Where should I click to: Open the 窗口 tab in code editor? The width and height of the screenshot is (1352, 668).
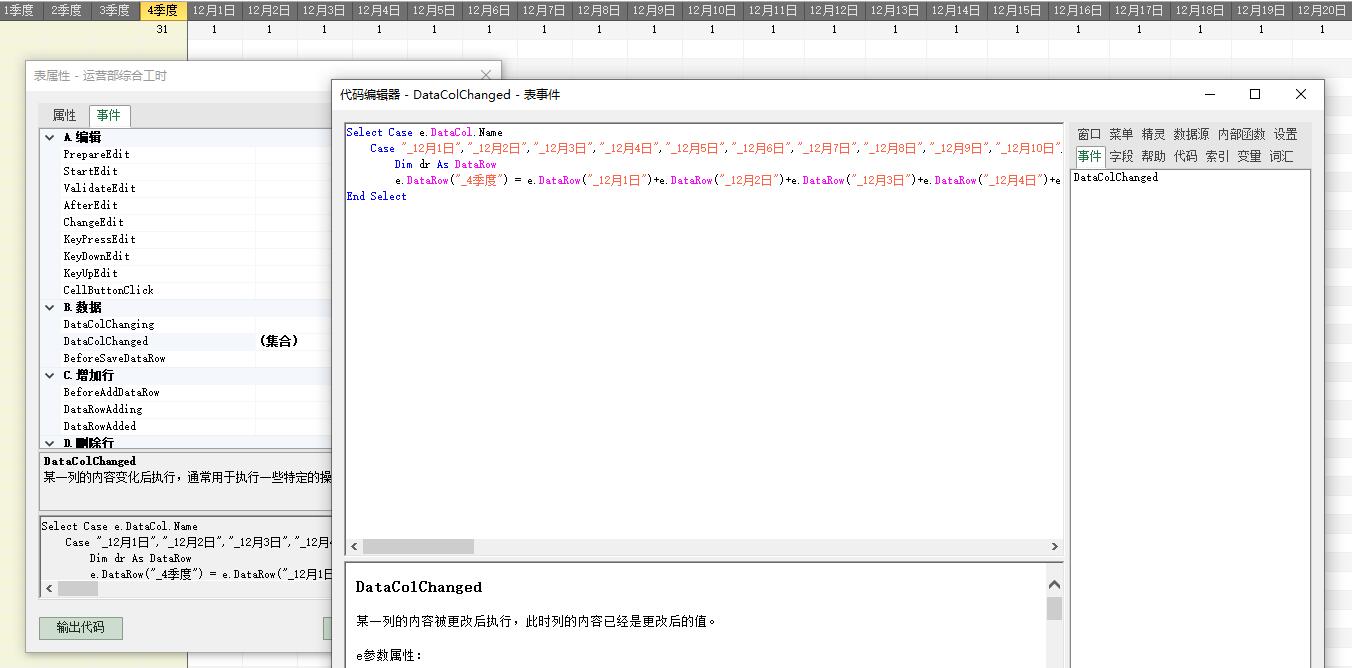coord(1089,134)
